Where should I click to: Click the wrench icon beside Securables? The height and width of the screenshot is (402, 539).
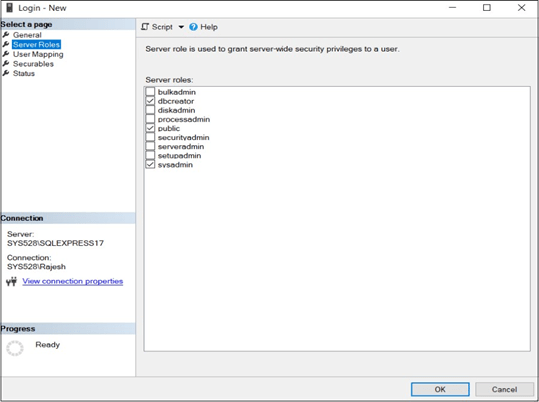click(6, 64)
